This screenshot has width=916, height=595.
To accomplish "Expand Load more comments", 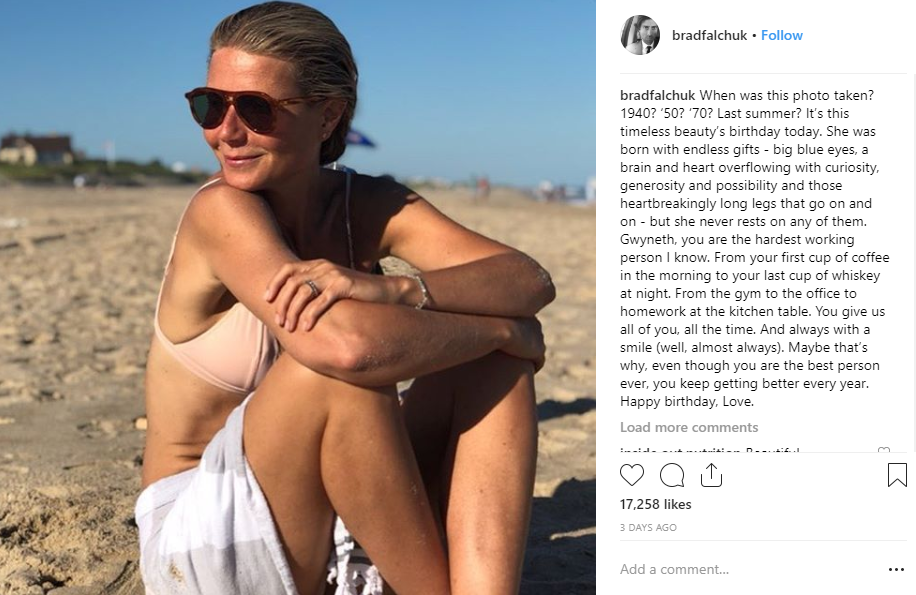I will 689,427.
